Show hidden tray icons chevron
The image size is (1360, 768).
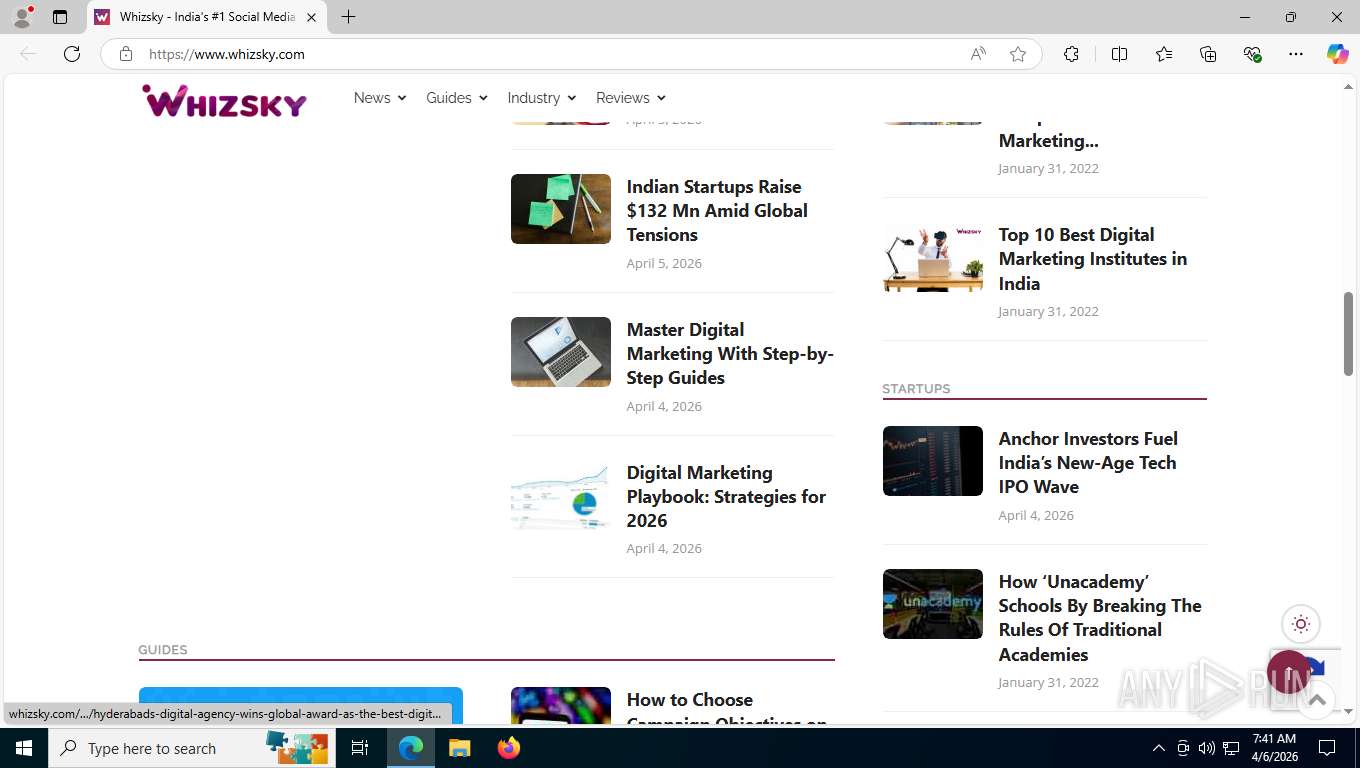[1158, 748]
